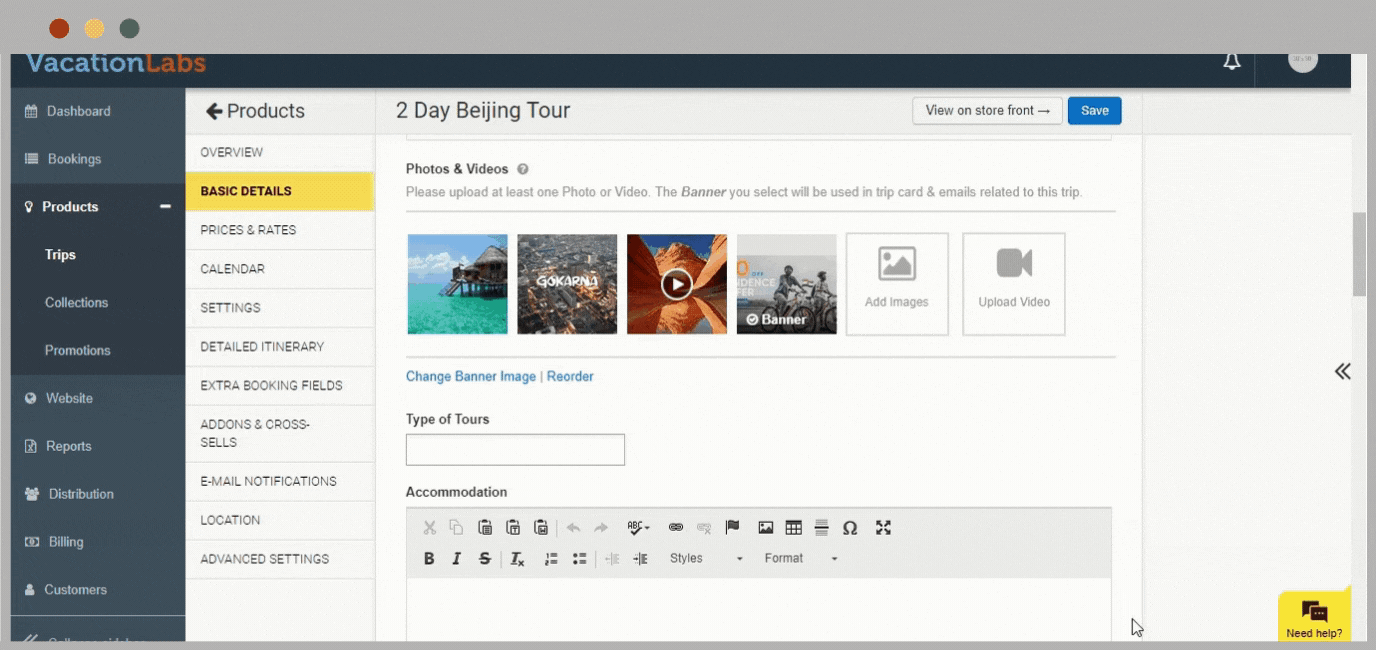Maximize the Accommodation editor

coord(883,528)
